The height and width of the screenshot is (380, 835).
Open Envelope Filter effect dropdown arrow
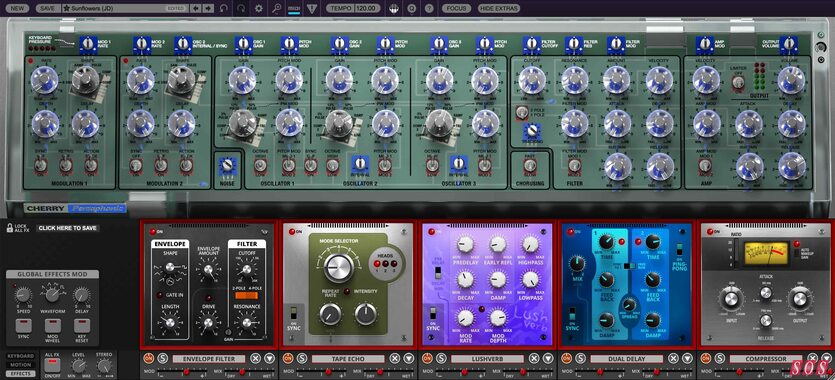(269, 358)
